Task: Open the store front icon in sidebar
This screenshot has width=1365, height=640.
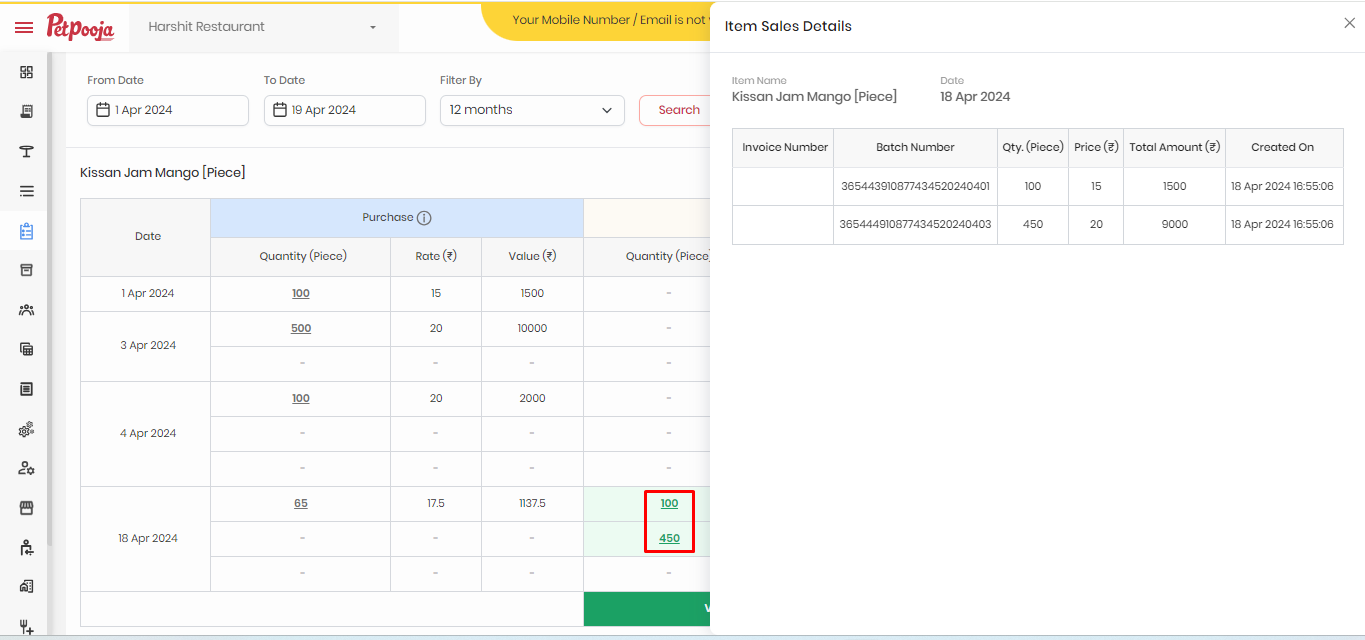Action: (27, 508)
